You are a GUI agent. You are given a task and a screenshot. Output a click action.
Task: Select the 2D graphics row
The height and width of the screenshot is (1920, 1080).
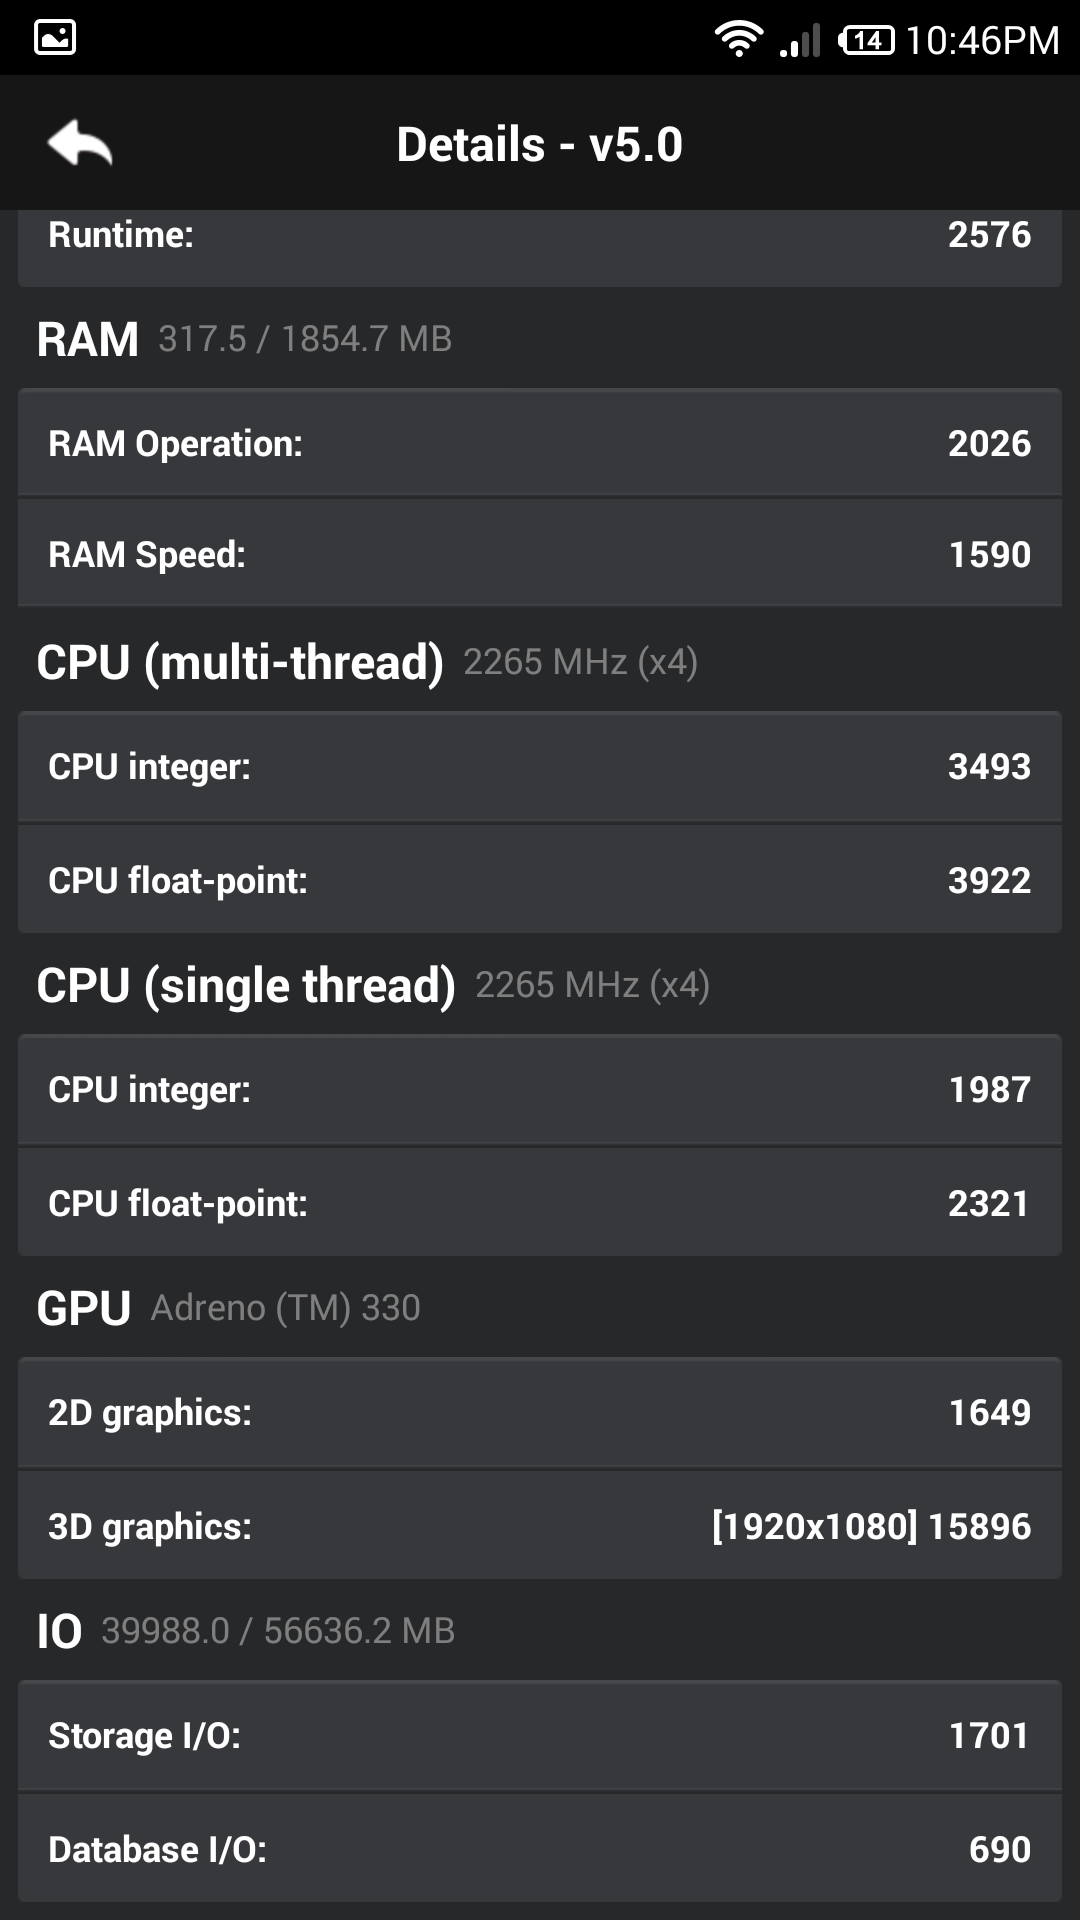[540, 1413]
